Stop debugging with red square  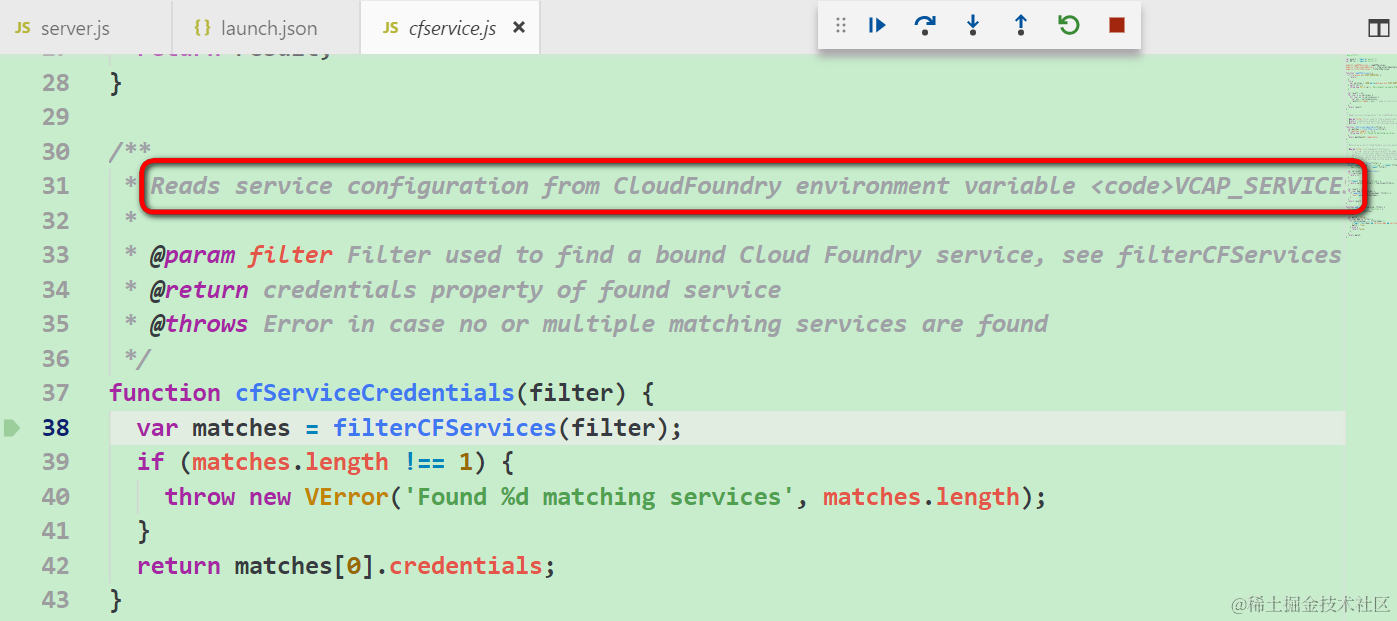pyautogui.click(x=1117, y=26)
